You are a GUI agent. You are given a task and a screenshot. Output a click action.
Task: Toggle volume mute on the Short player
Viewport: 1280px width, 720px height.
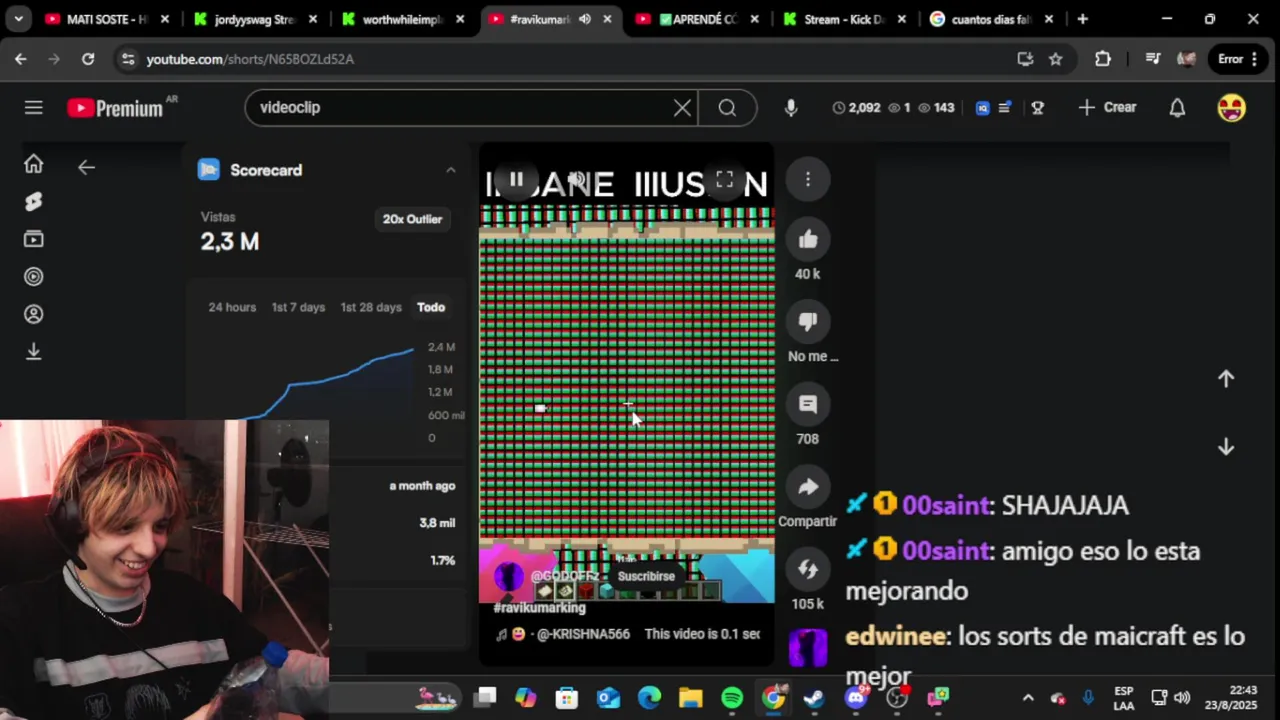(577, 180)
